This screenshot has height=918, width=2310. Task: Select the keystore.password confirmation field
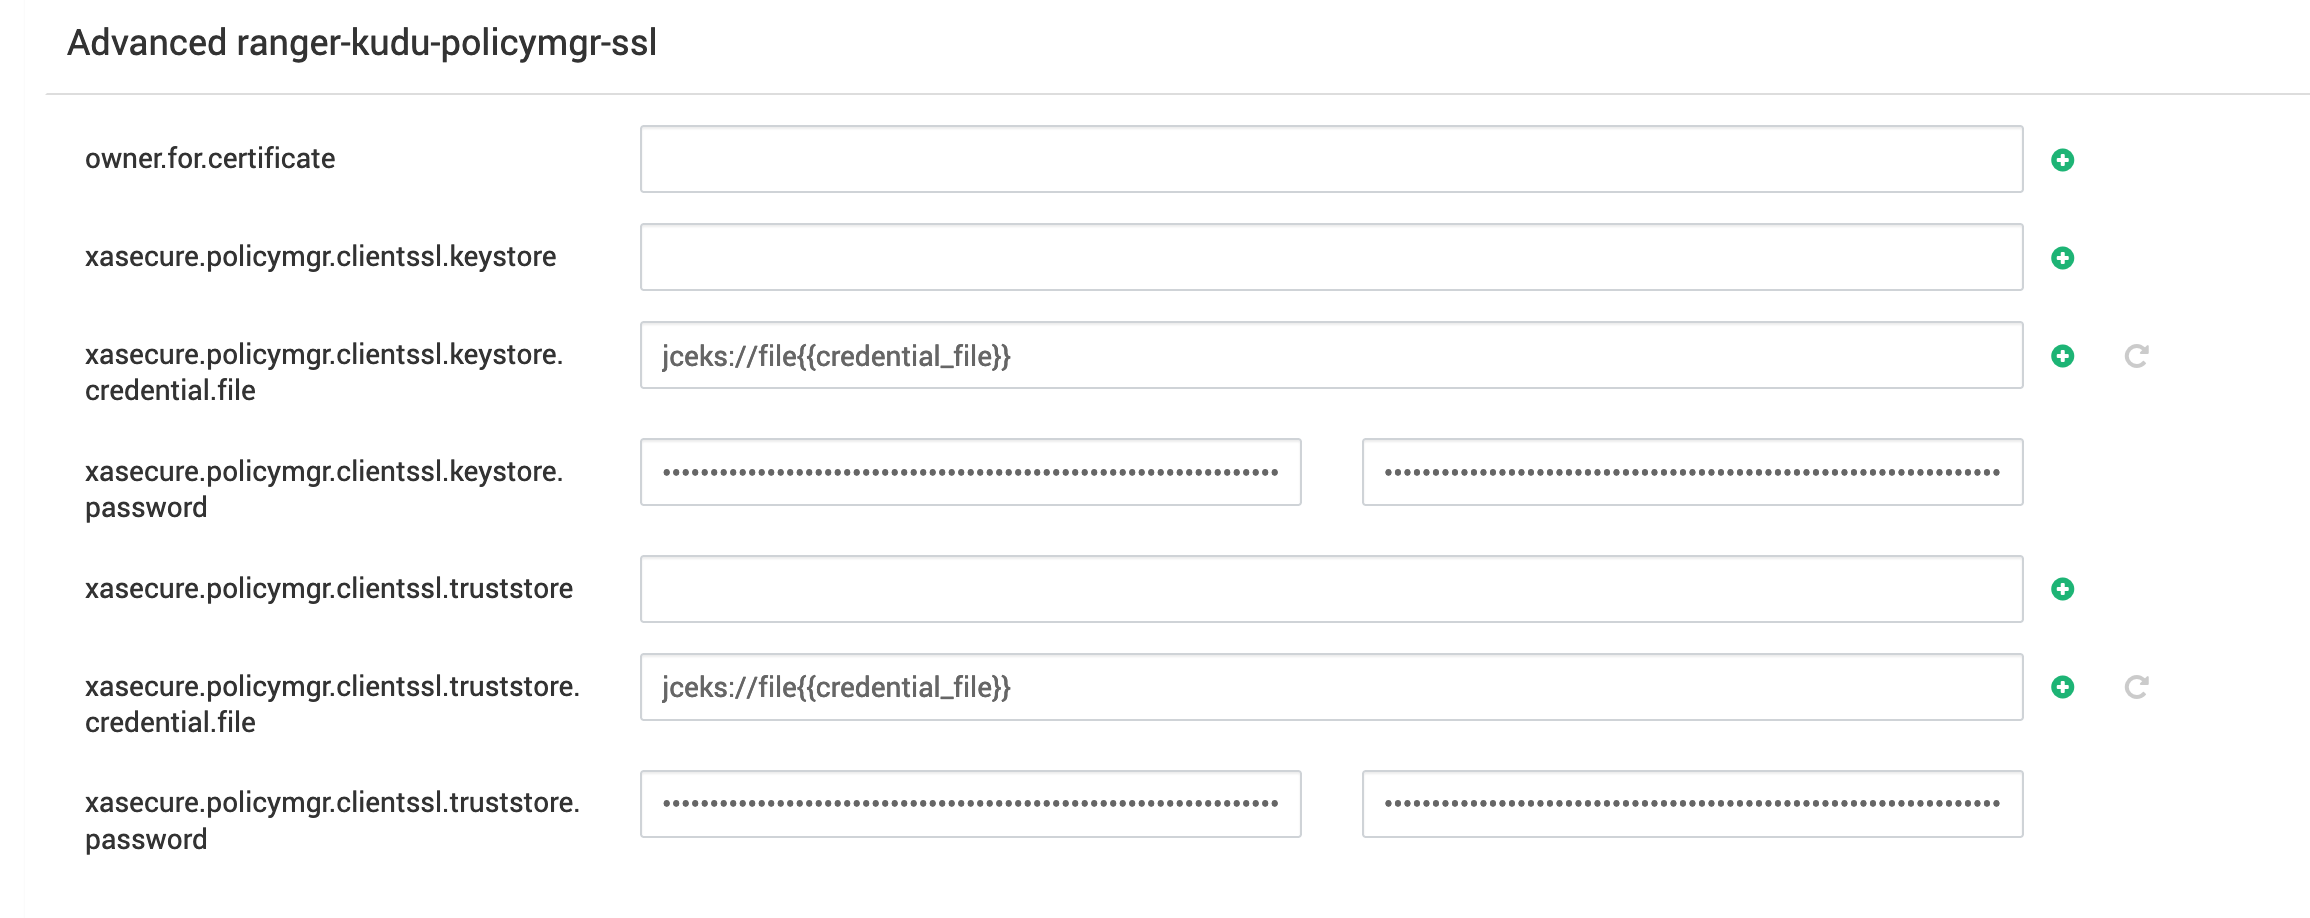pos(1692,472)
